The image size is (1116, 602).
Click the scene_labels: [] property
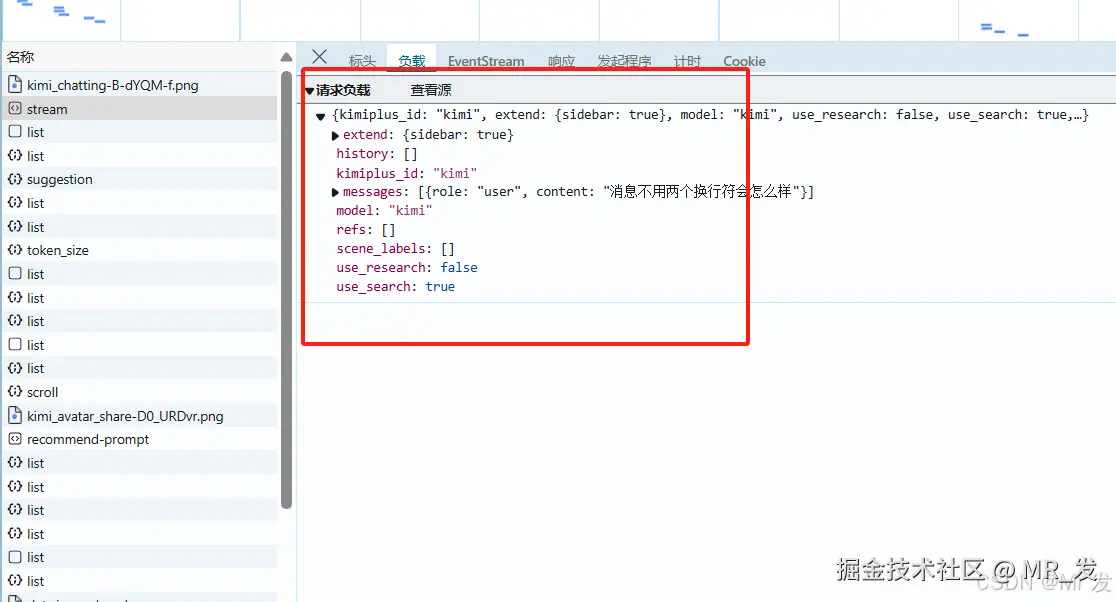tap(395, 248)
